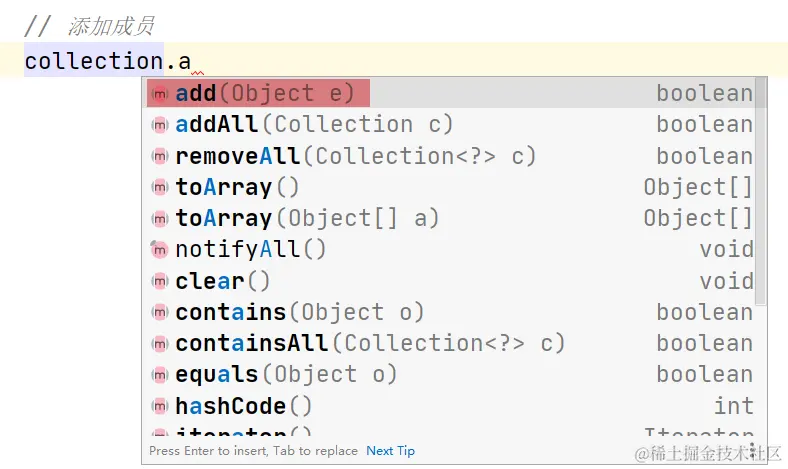Screen dimensions: 788x469
Task: Select contains(Object o) in autocomplete popup
Action: [300, 313]
